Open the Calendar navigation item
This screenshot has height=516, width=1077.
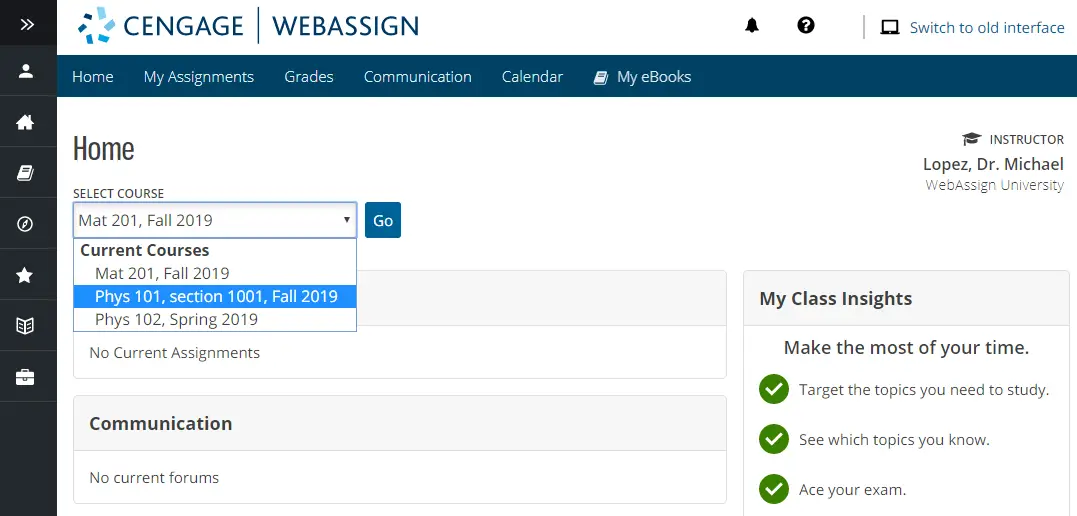click(532, 77)
